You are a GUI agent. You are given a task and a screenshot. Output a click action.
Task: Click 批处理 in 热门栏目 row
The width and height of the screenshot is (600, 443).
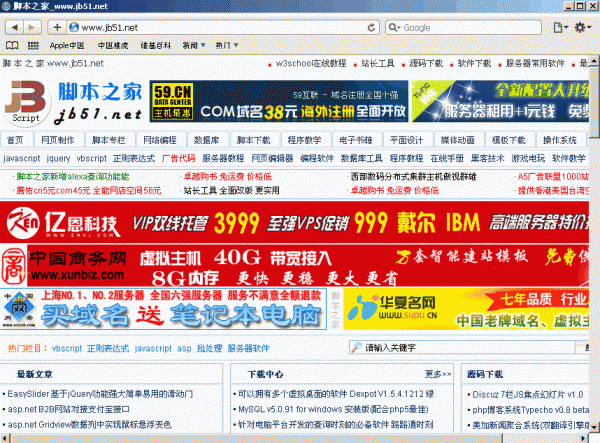[x=209, y=349]
